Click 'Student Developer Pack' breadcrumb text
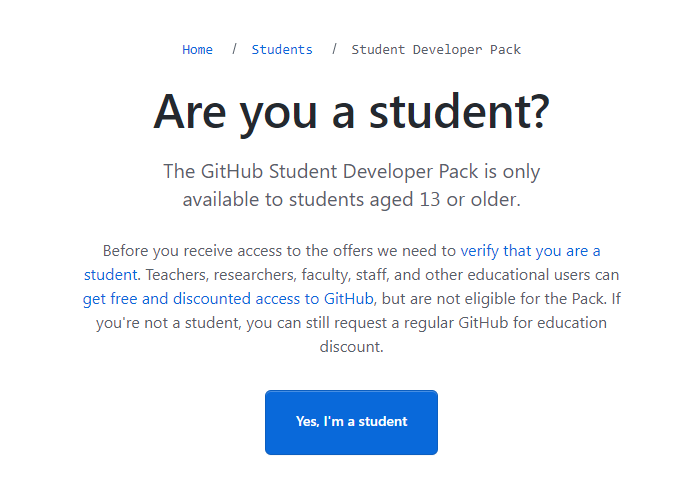Screen dimensions: 680x488 [436, 50]
